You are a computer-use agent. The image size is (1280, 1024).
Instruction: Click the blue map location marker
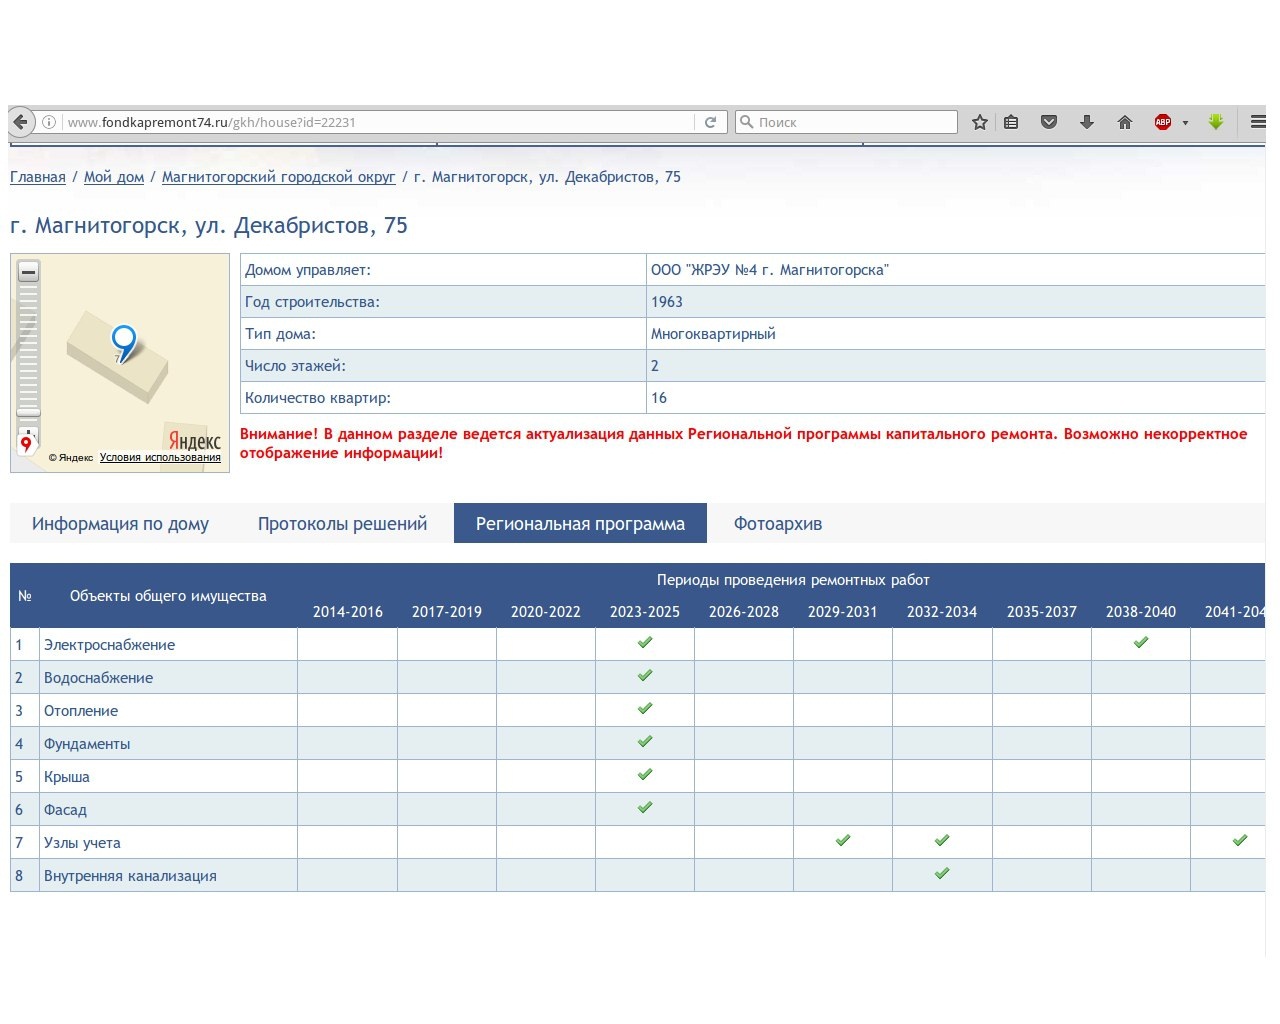124,343
